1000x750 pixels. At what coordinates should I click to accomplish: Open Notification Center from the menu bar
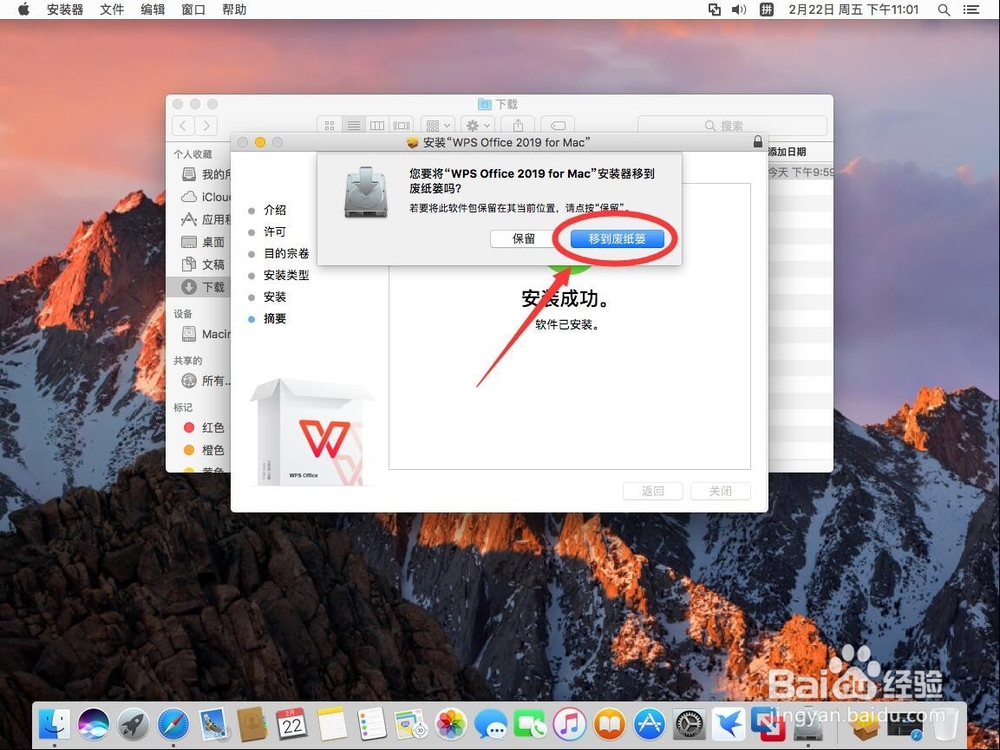click(x=971, y=9)
